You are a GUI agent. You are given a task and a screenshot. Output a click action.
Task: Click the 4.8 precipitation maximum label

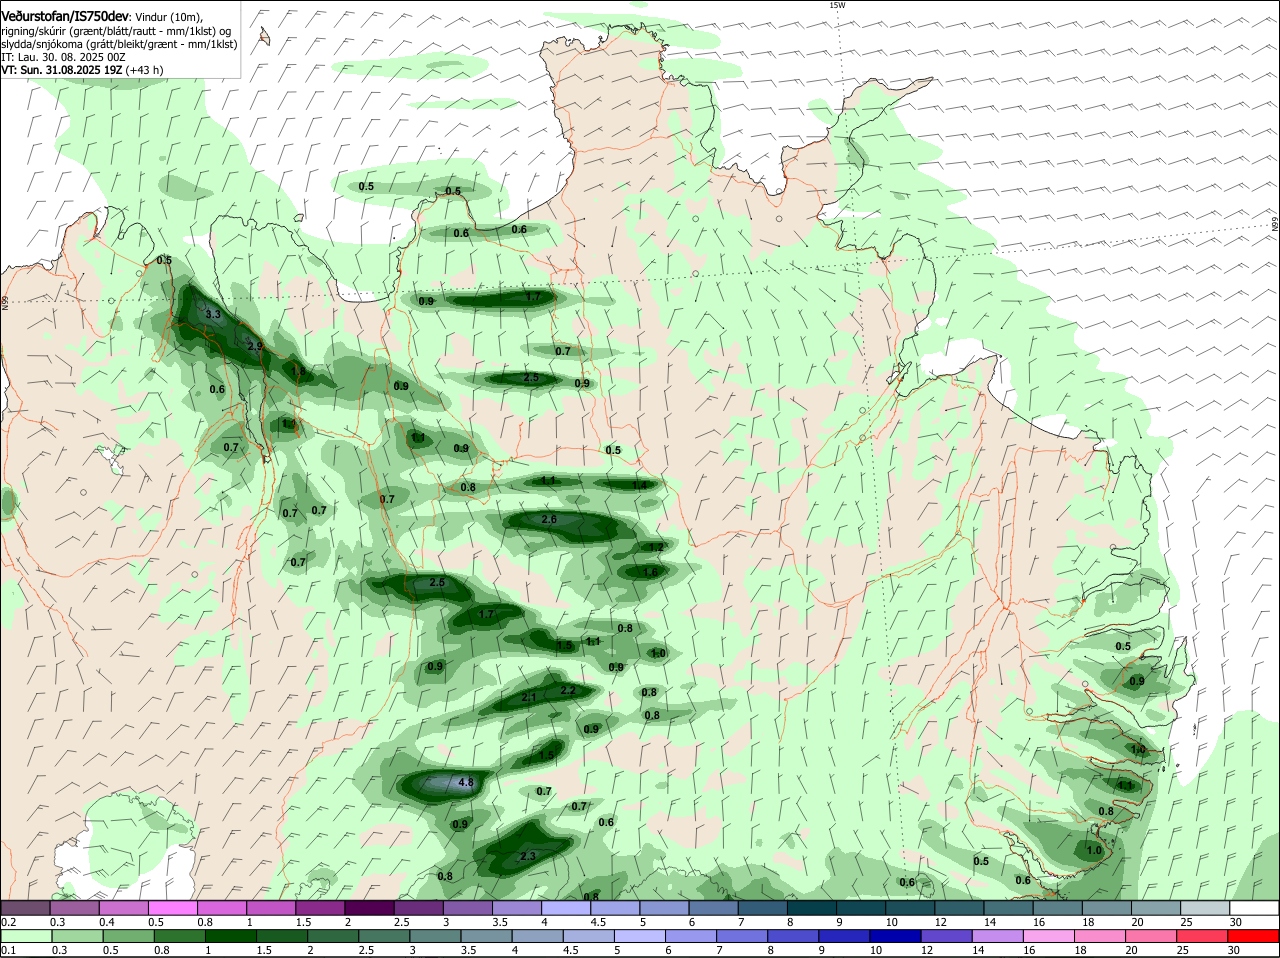[465, 782]
